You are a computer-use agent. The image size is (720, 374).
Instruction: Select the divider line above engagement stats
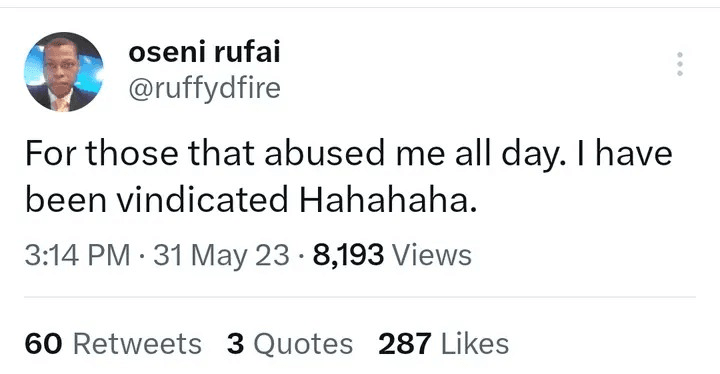pyautogui.click(x=360, y=297)
